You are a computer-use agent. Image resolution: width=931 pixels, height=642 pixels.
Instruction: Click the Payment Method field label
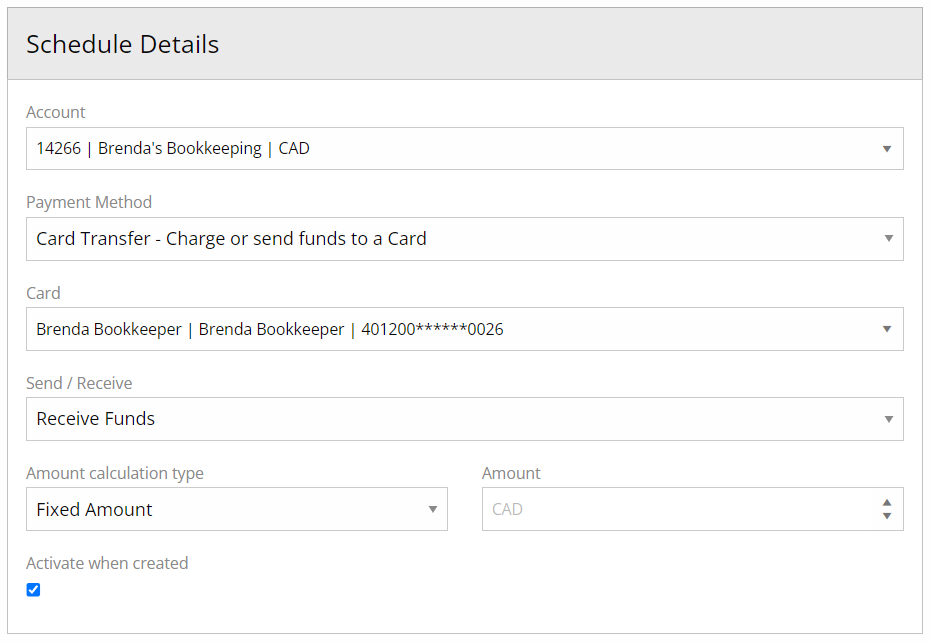(89, 203)
